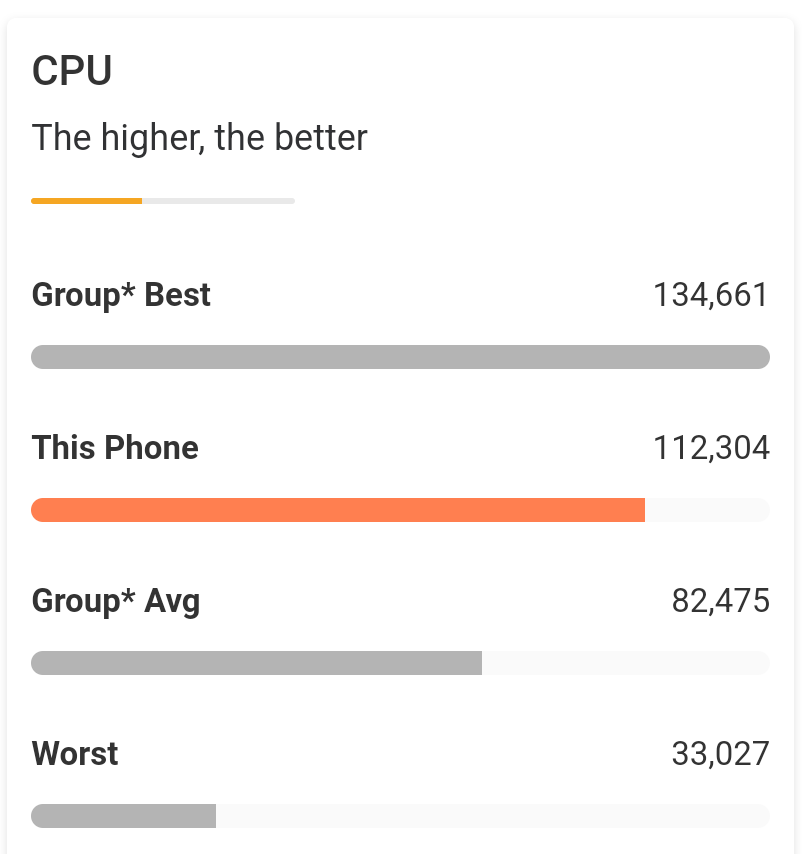
Task: Click the Group Best score 134,661
Action: pos(710,295)
